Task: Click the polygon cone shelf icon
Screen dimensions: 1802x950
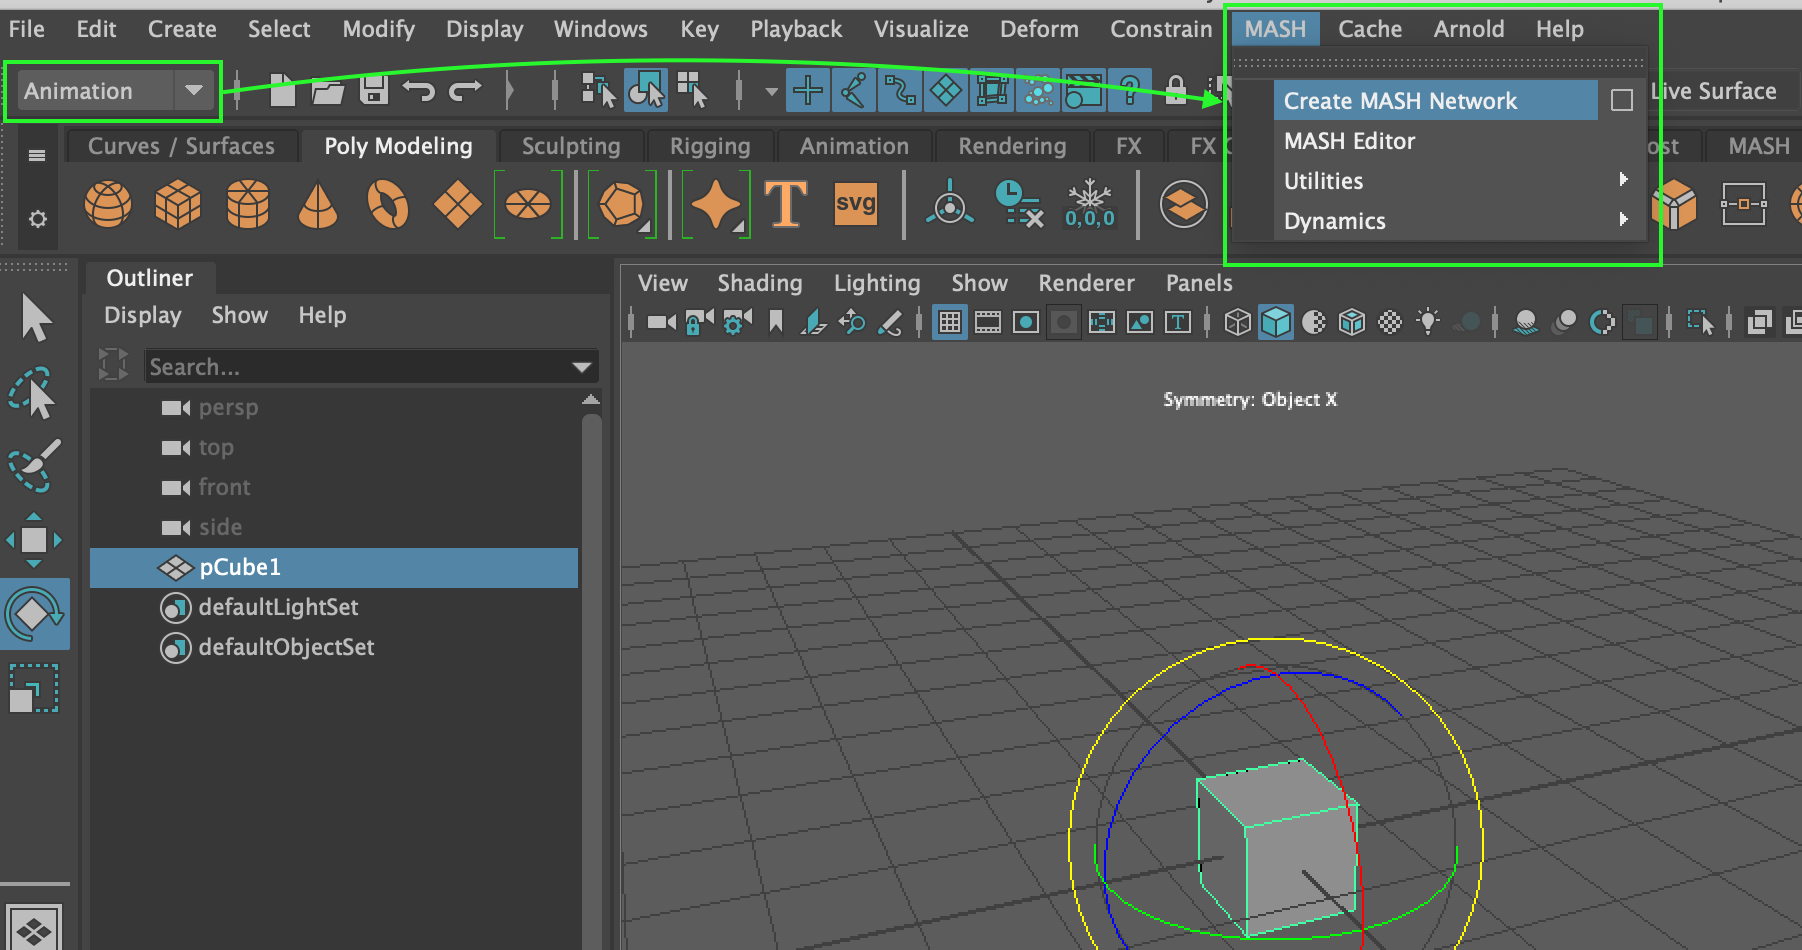Action: pos(318,204)
